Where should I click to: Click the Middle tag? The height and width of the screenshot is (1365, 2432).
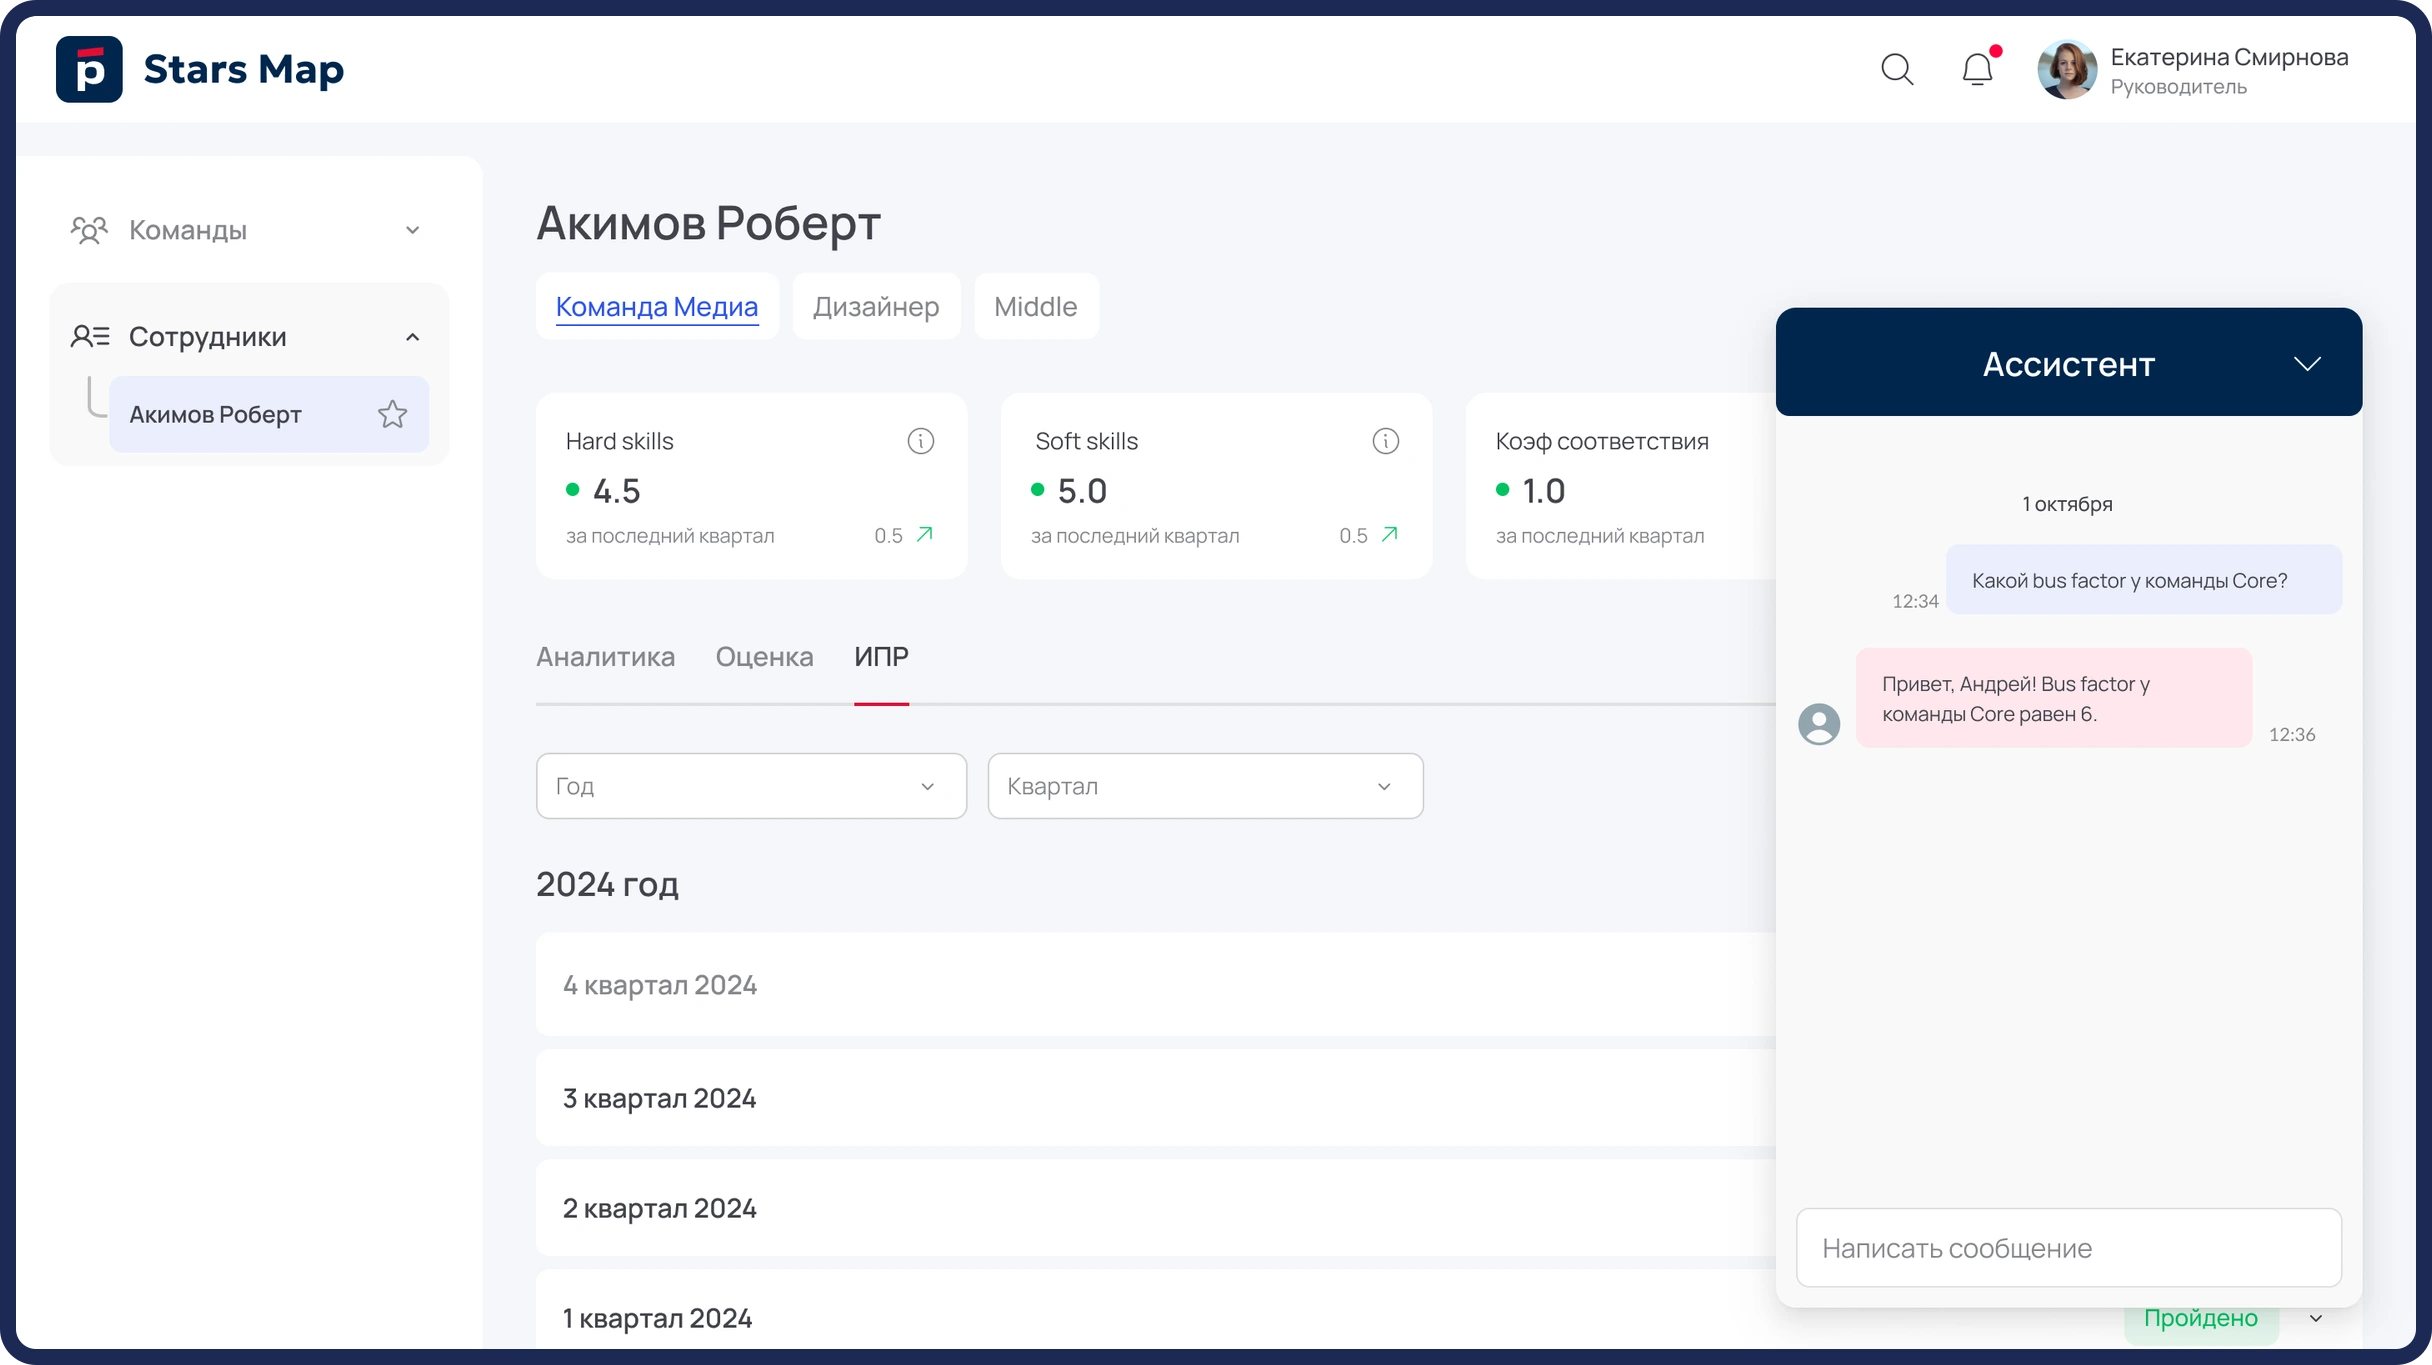pos(1036,306)
